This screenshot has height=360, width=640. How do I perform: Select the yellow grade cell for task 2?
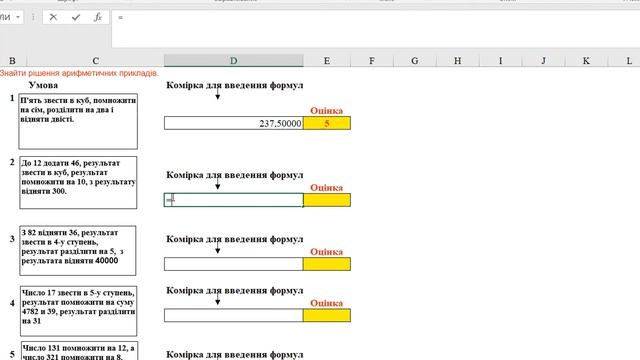(x=327, y=200)
